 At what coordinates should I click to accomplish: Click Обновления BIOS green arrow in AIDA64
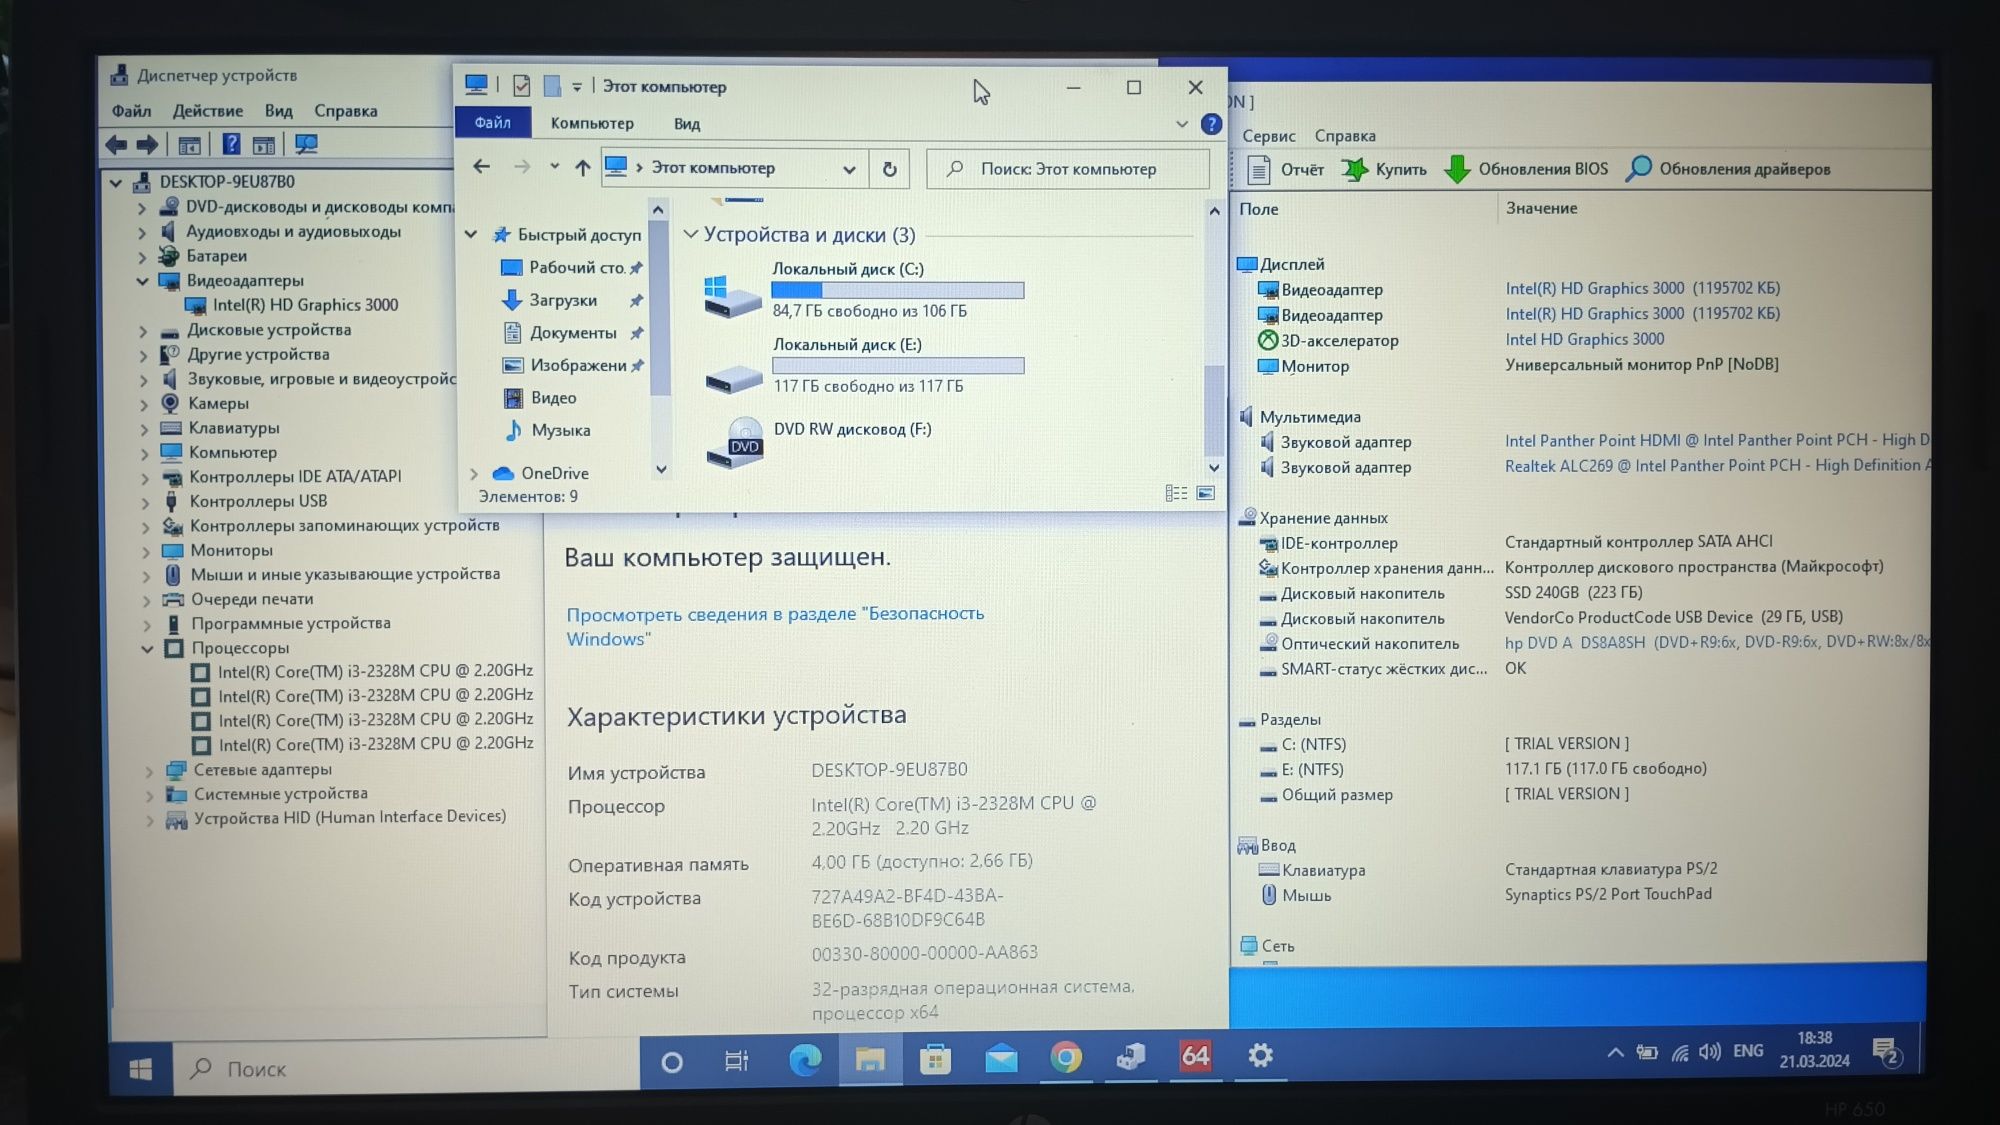pos(1457,169)
